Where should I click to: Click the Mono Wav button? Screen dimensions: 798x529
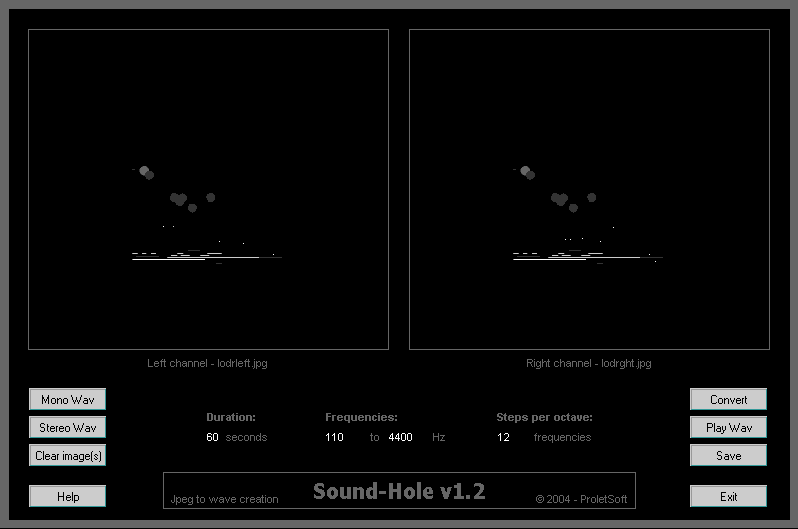[x=67, y=399]
